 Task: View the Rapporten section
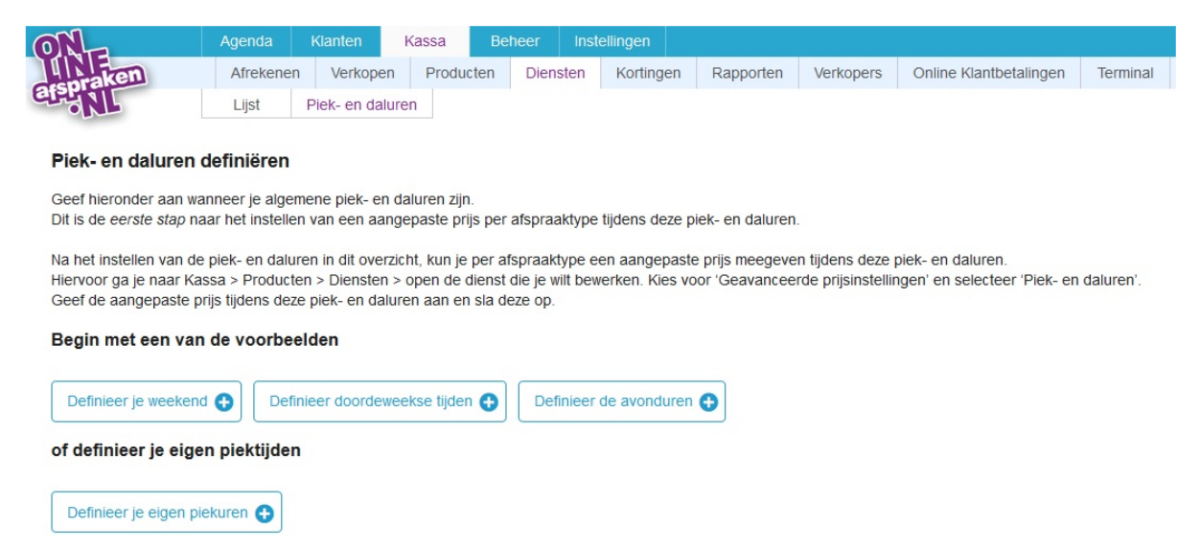[x=747, y=73]
